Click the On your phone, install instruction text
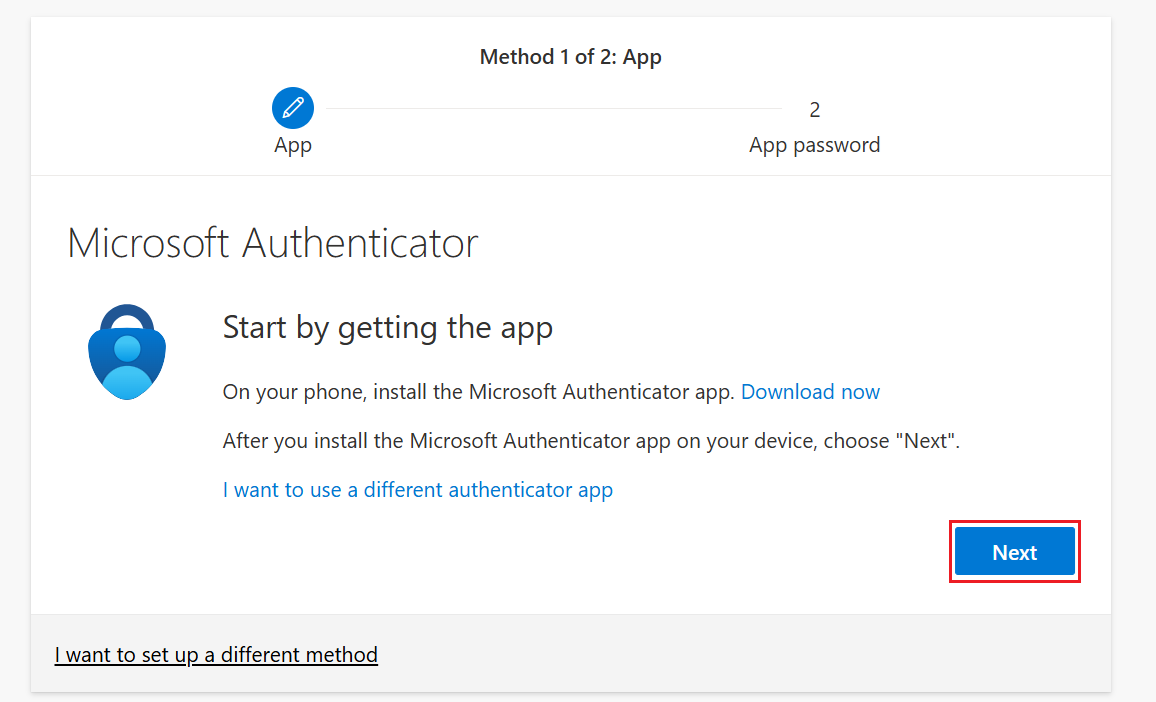This screenshot has height=702, width=1156. pos(478,392)
